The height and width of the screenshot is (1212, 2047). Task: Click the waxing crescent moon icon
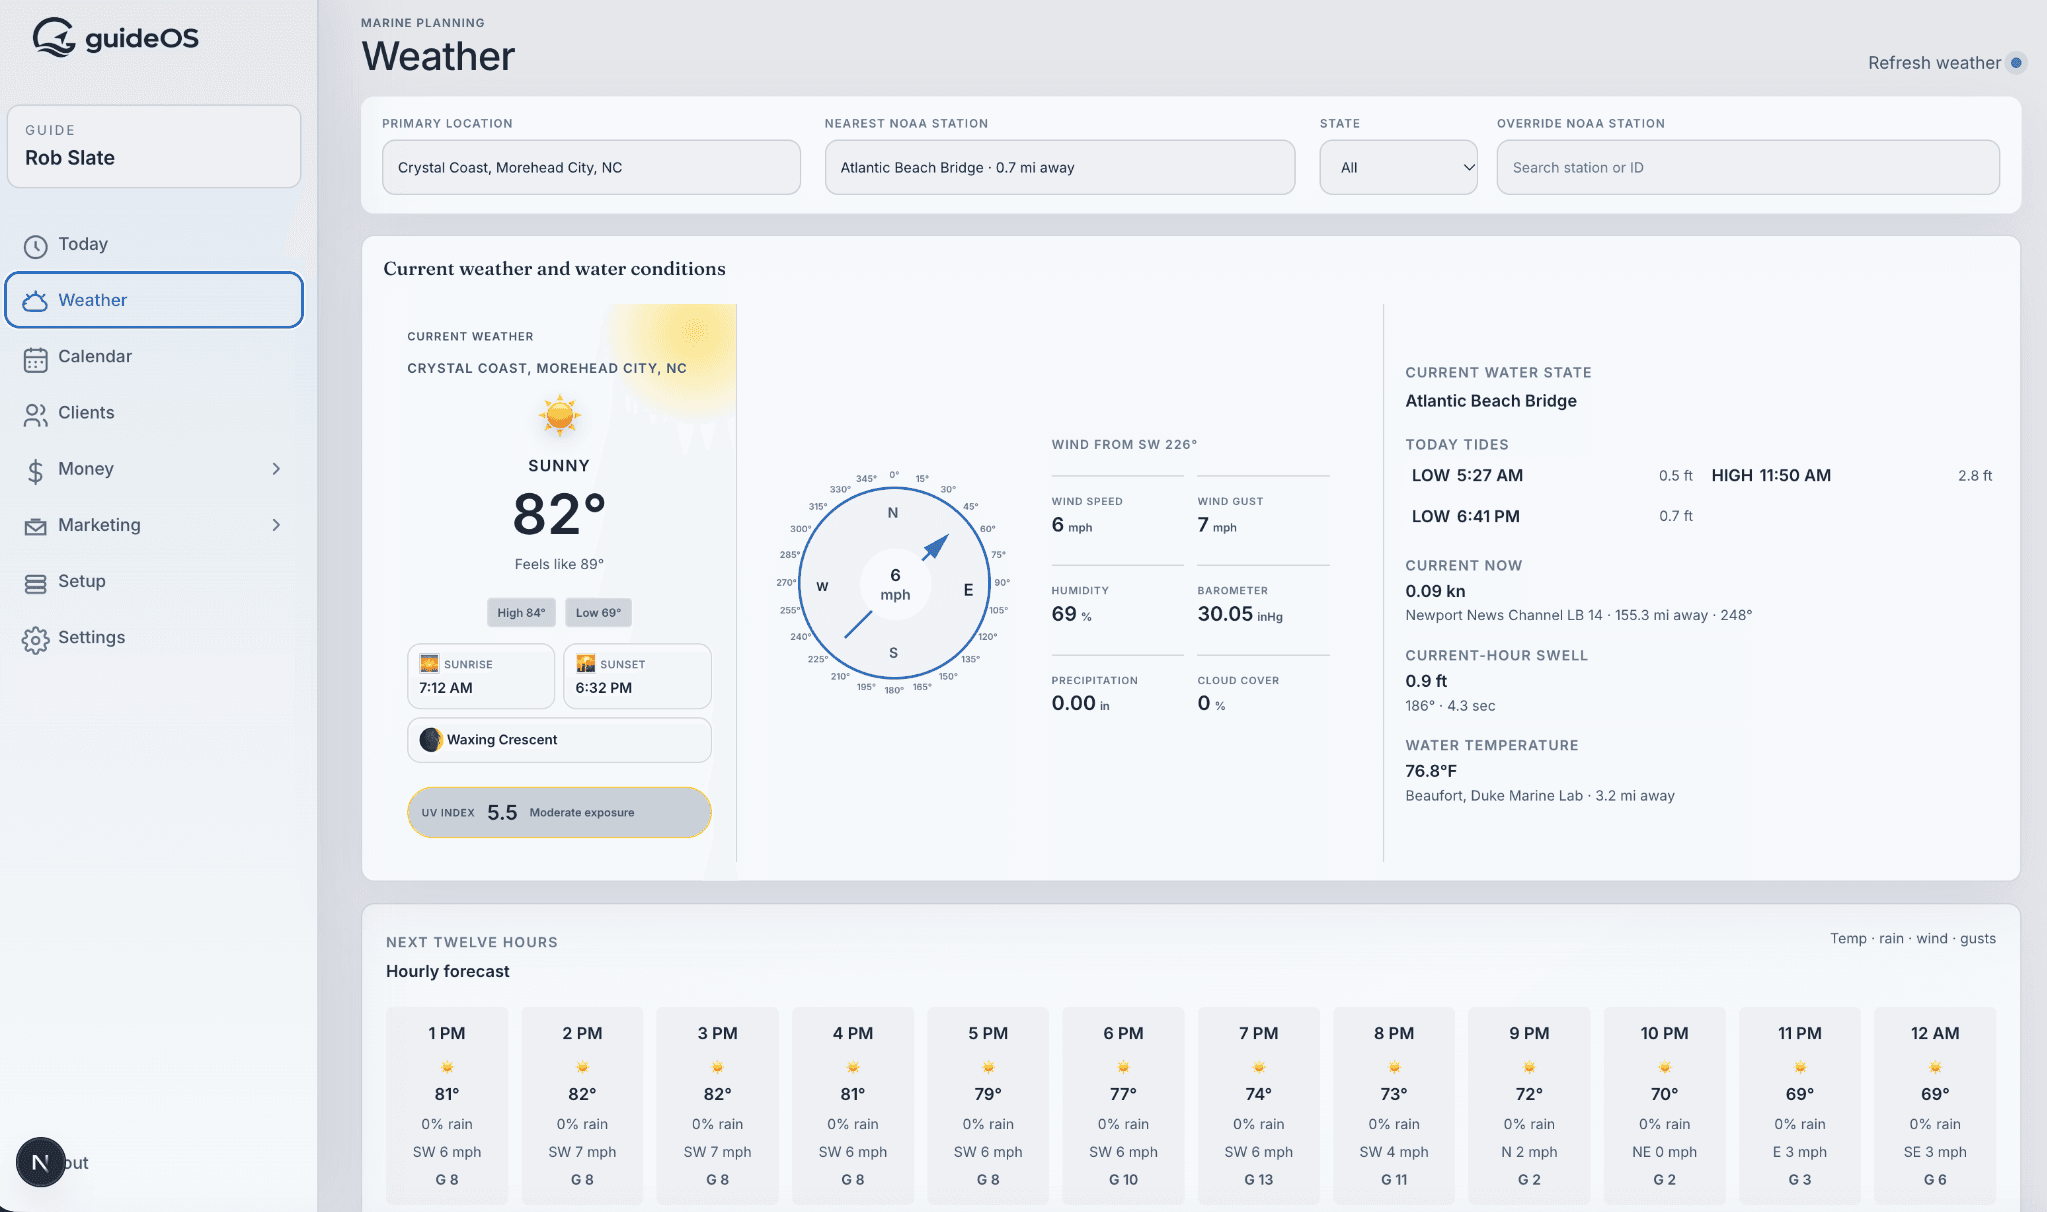click(431, 740)
